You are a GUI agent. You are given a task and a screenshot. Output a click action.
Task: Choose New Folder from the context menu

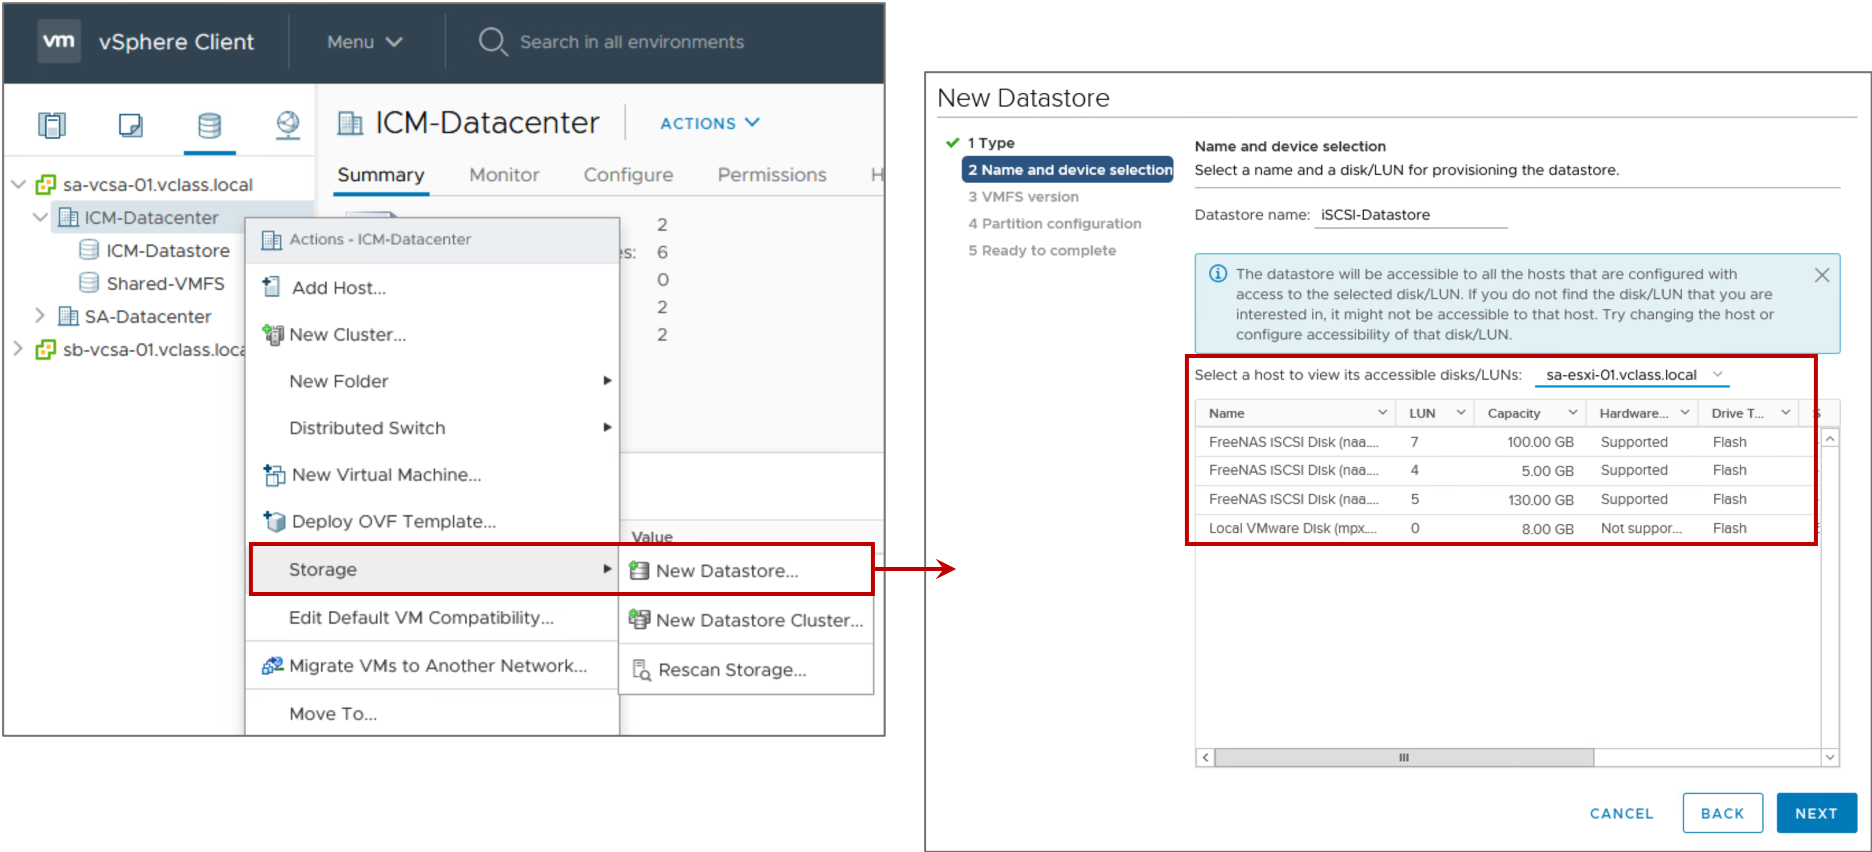[432, 381]
